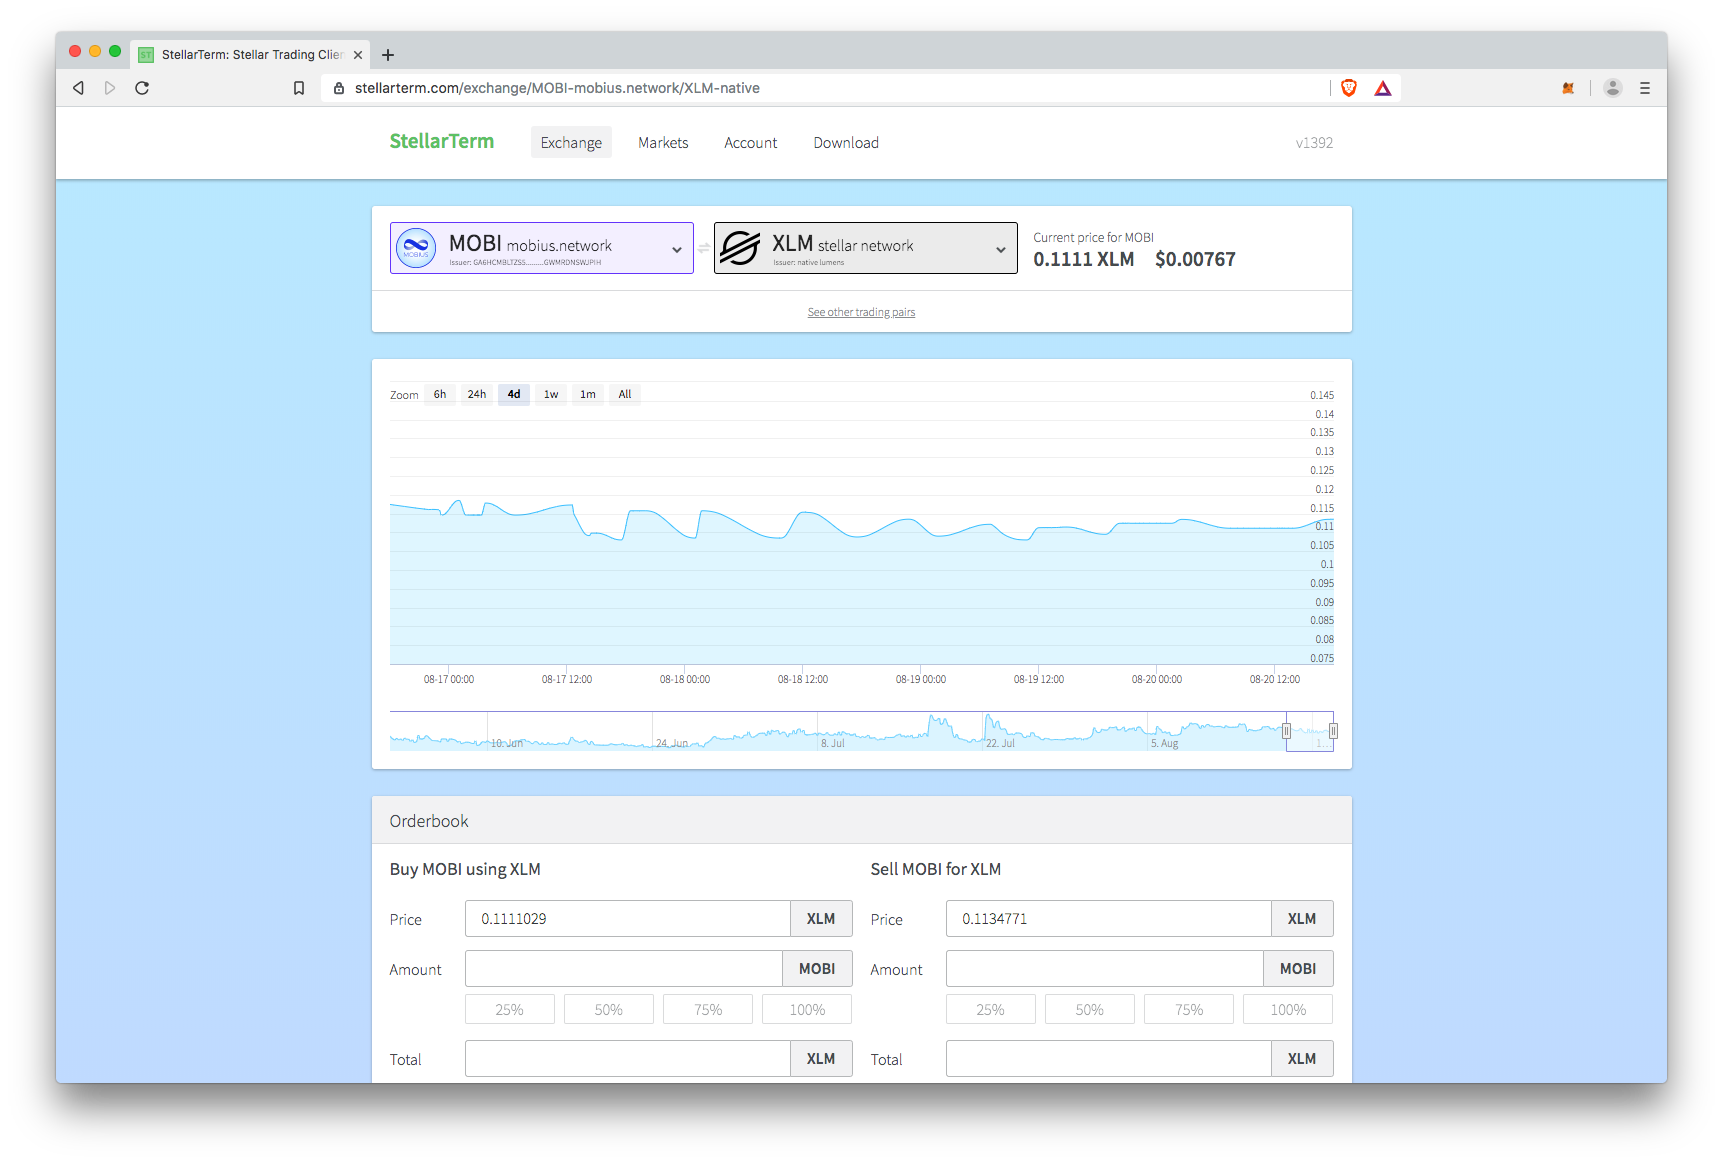Open a new browser tab
The height and width of the screenshot is (1163, 1723).
pos(388,55)
